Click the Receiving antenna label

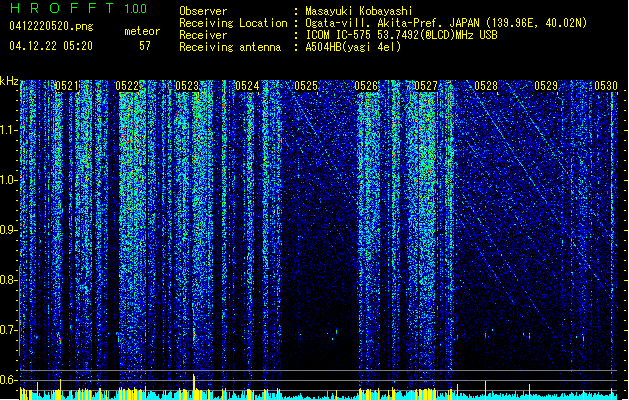[x=230, y=47]
